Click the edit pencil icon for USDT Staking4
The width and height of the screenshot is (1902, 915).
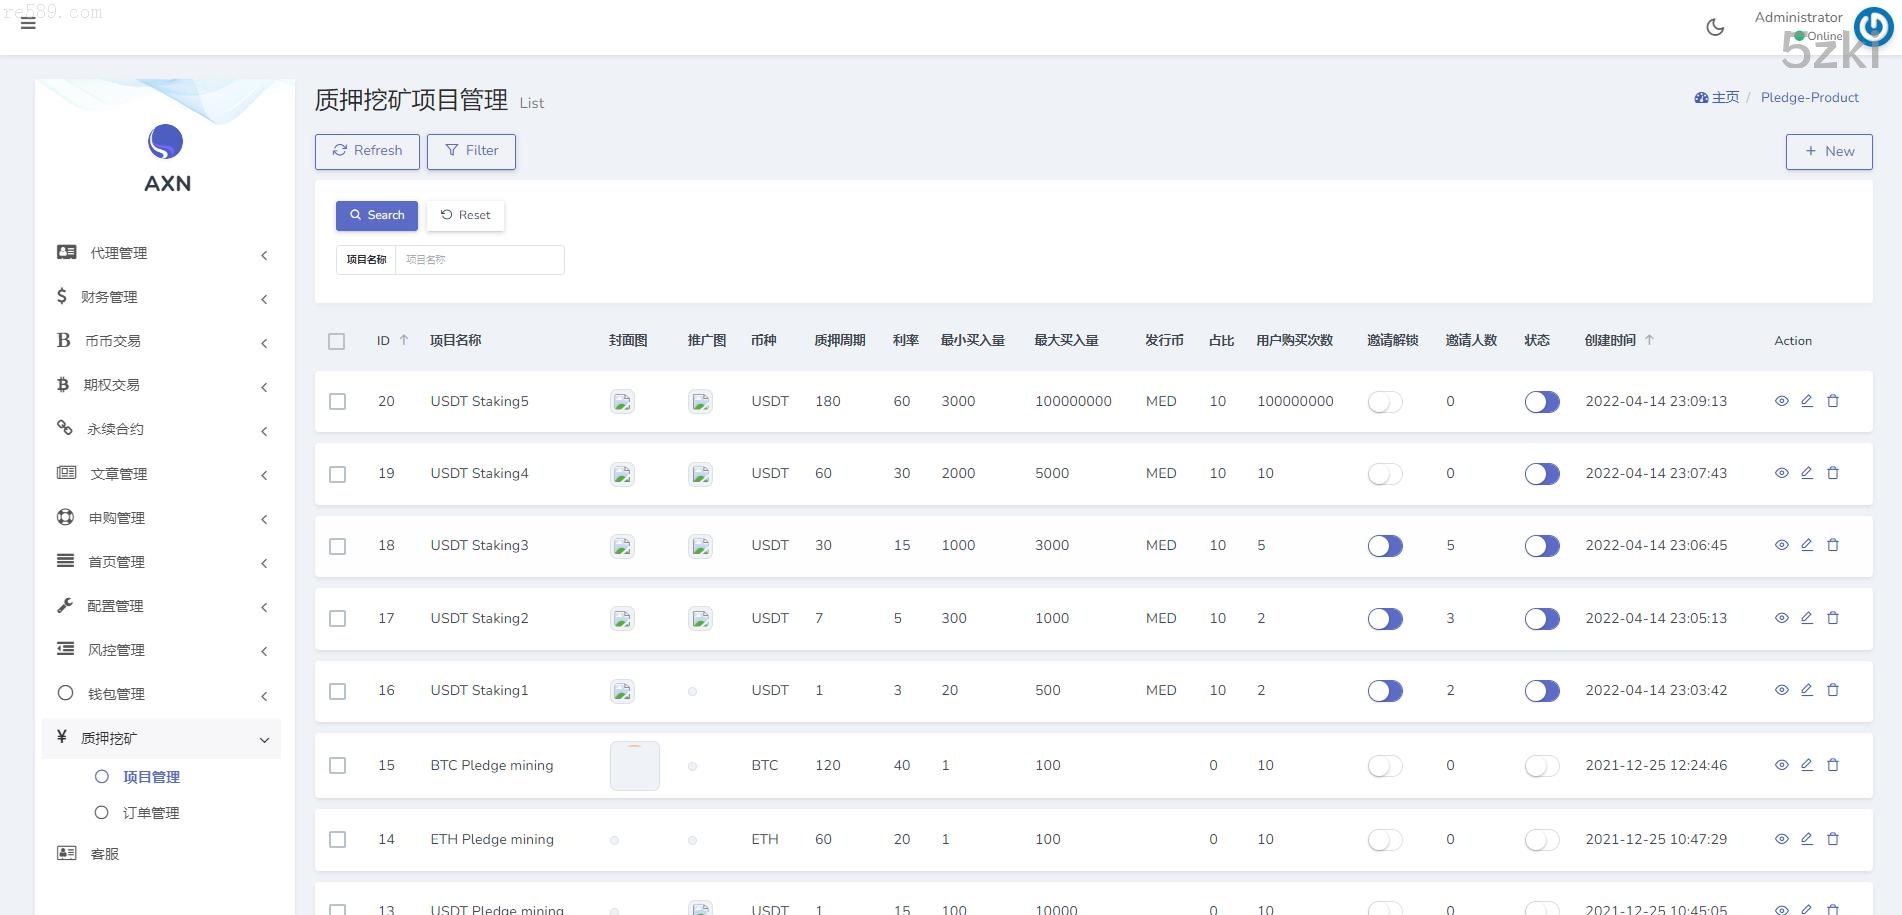click(x=1807, y=473)
